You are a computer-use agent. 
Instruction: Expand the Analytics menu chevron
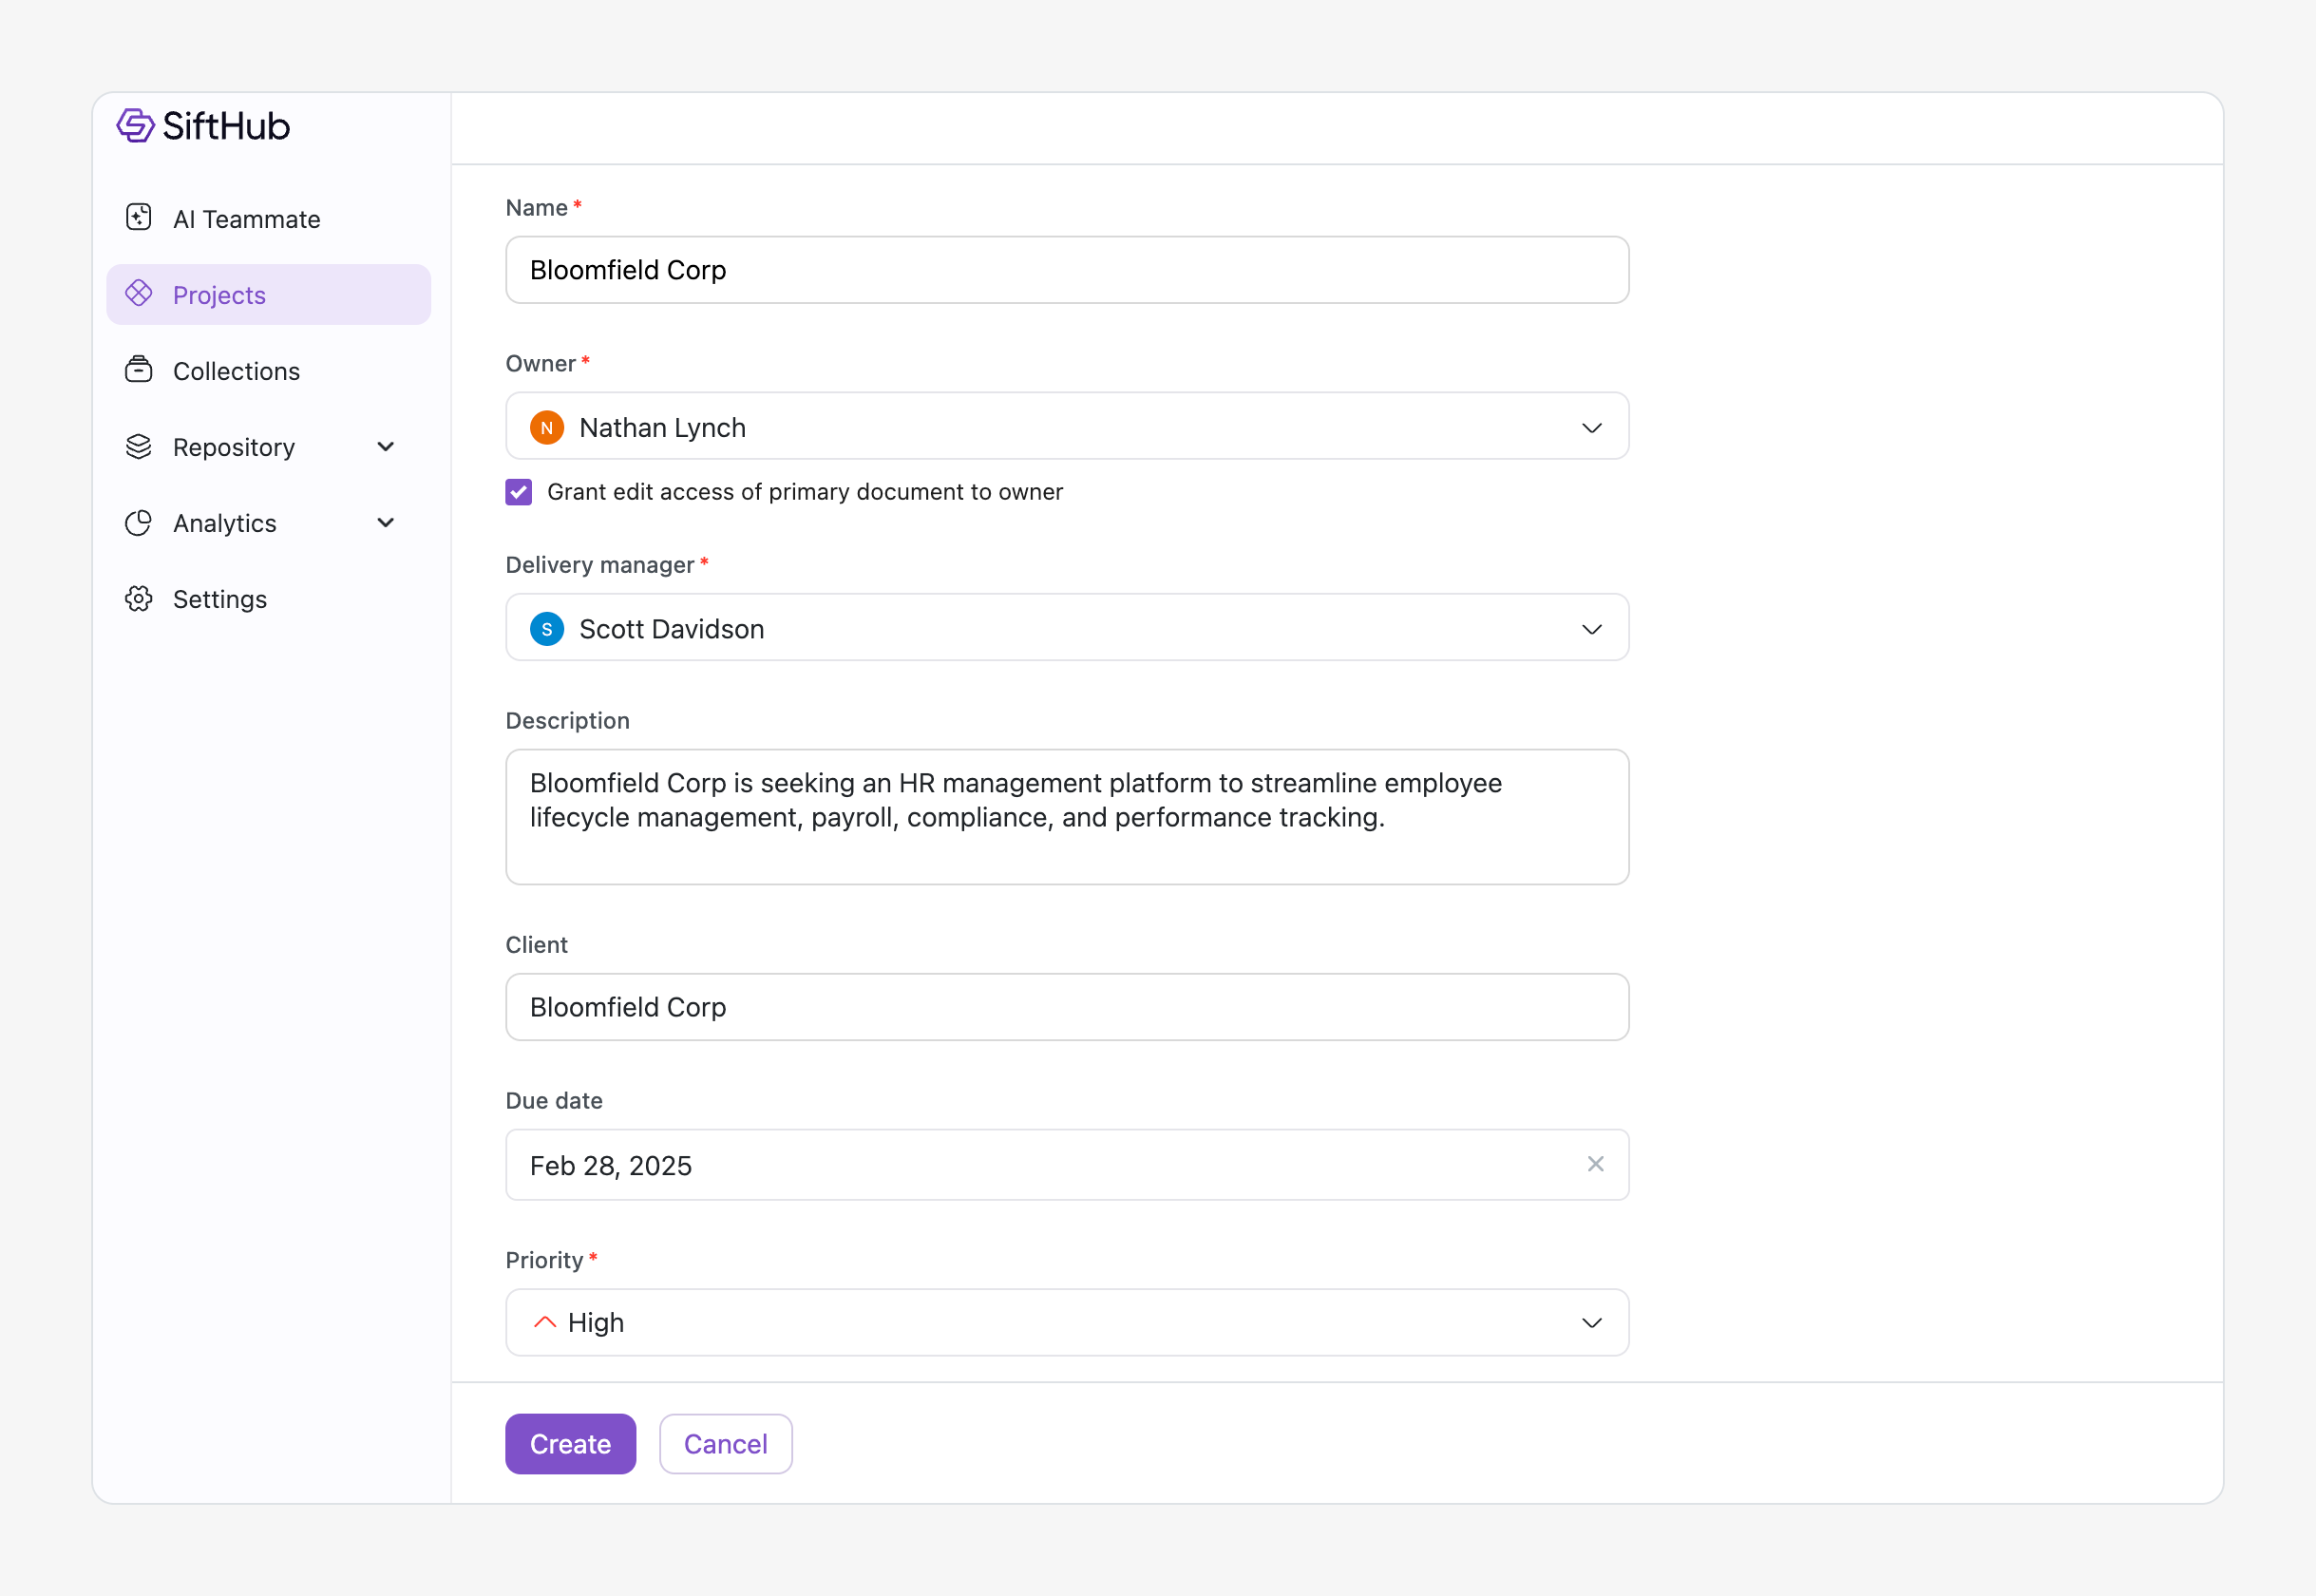[386, 522]
